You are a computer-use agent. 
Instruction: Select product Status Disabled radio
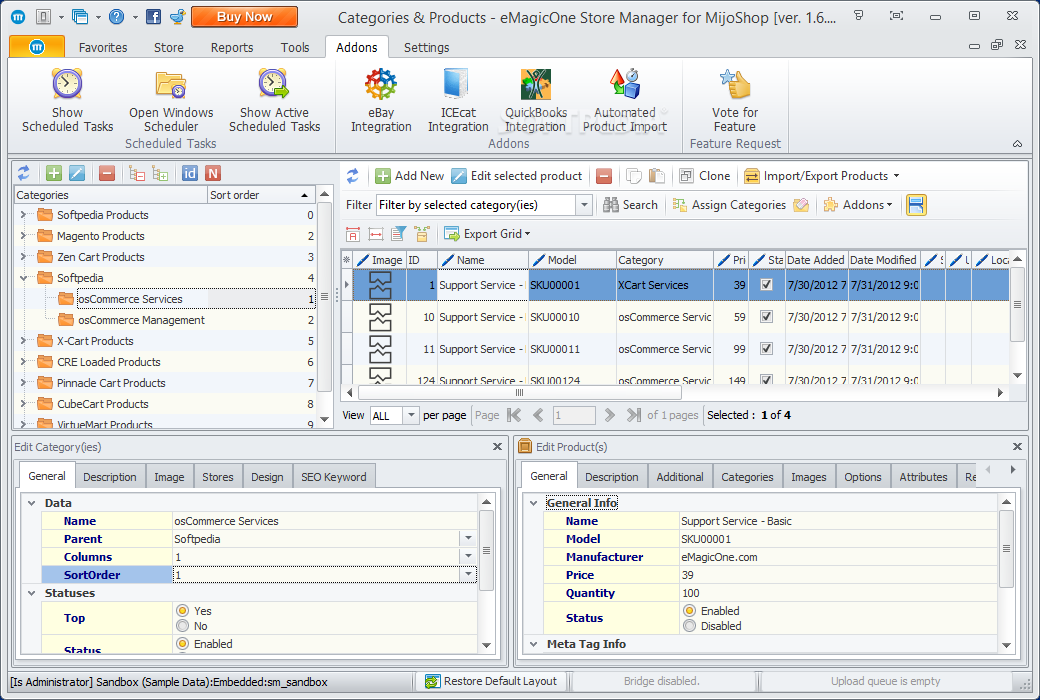click(x=690, y=626)
